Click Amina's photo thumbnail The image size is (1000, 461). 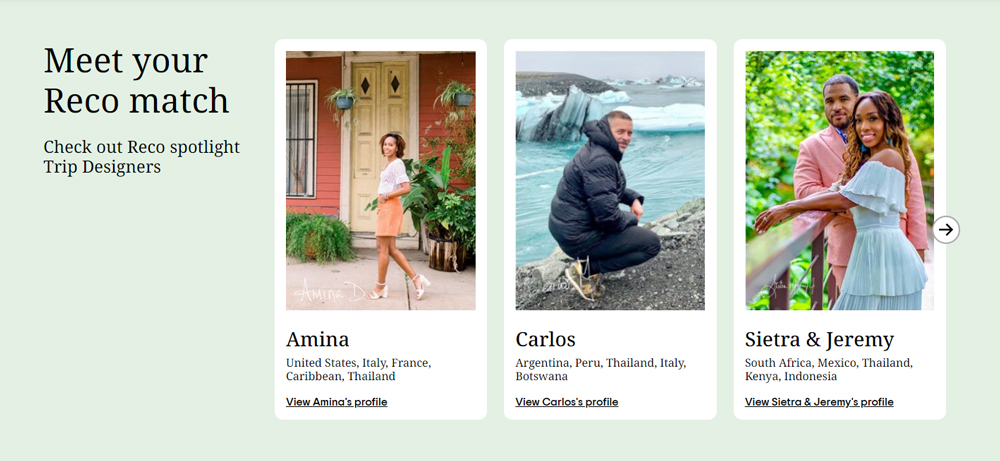pos(381,180)
